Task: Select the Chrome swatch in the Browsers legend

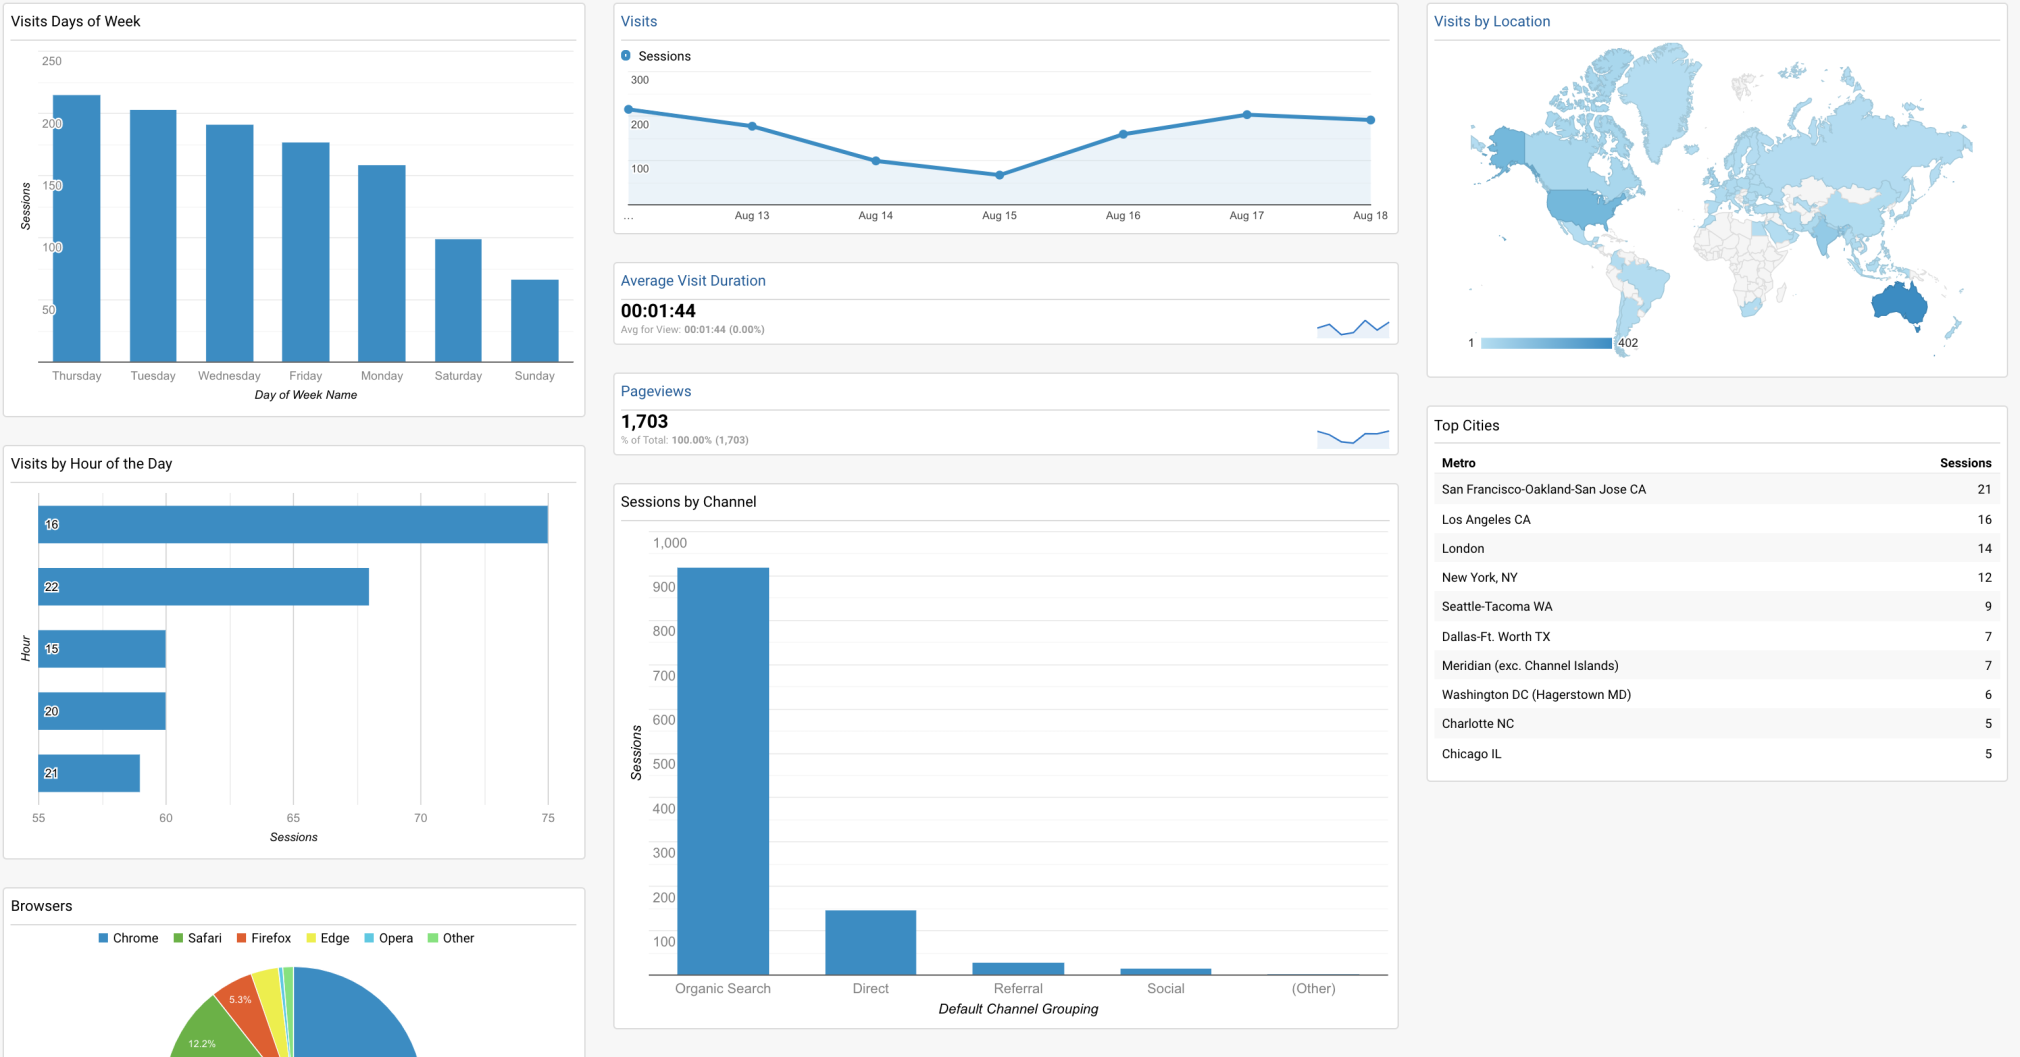Action: [101, 938]
